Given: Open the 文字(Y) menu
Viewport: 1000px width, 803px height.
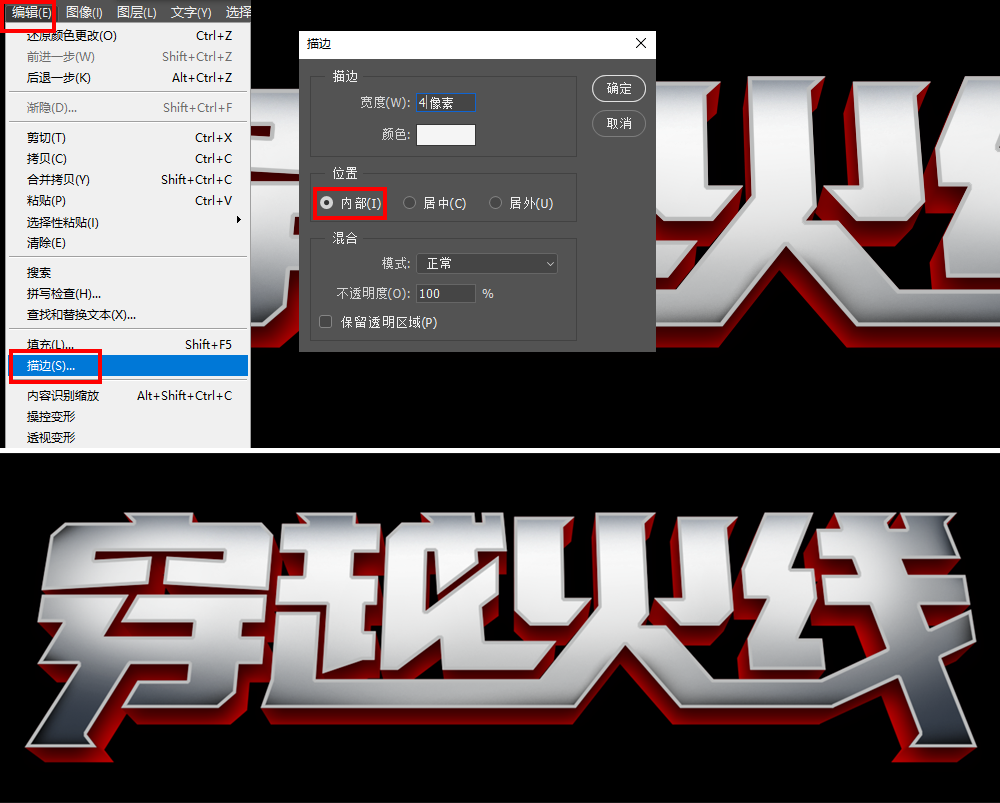Looking at the screenshot, I should tap(191, 12).
